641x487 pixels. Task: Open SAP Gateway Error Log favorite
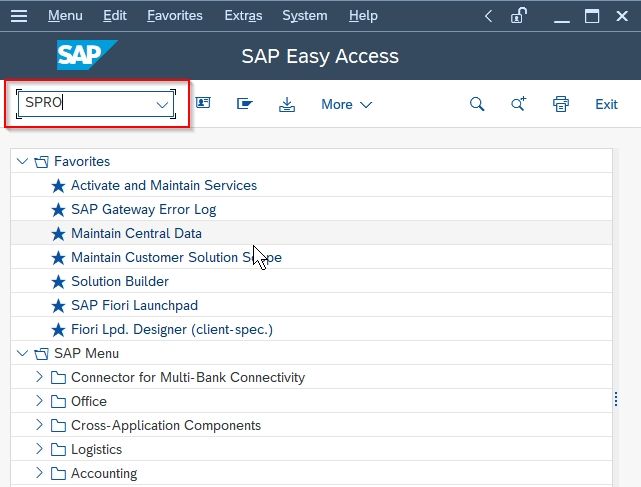tap(143, 209)
